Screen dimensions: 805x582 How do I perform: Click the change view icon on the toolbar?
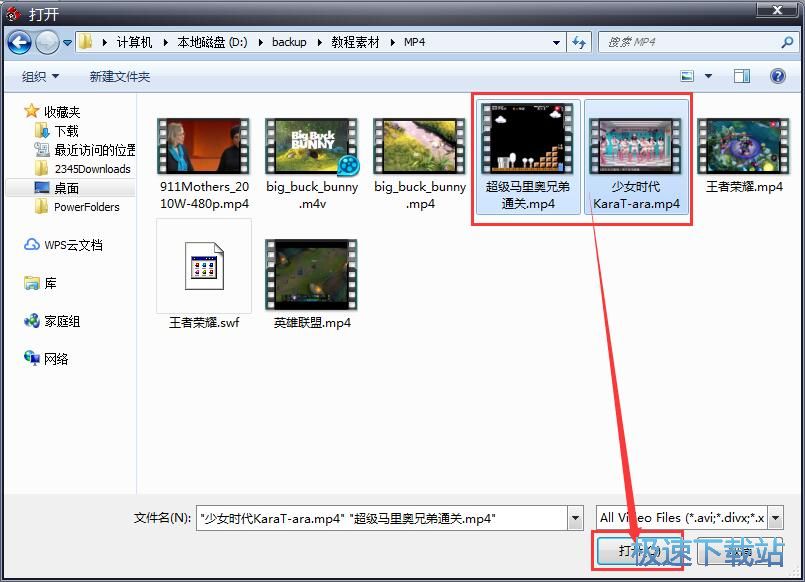(686, 76)
